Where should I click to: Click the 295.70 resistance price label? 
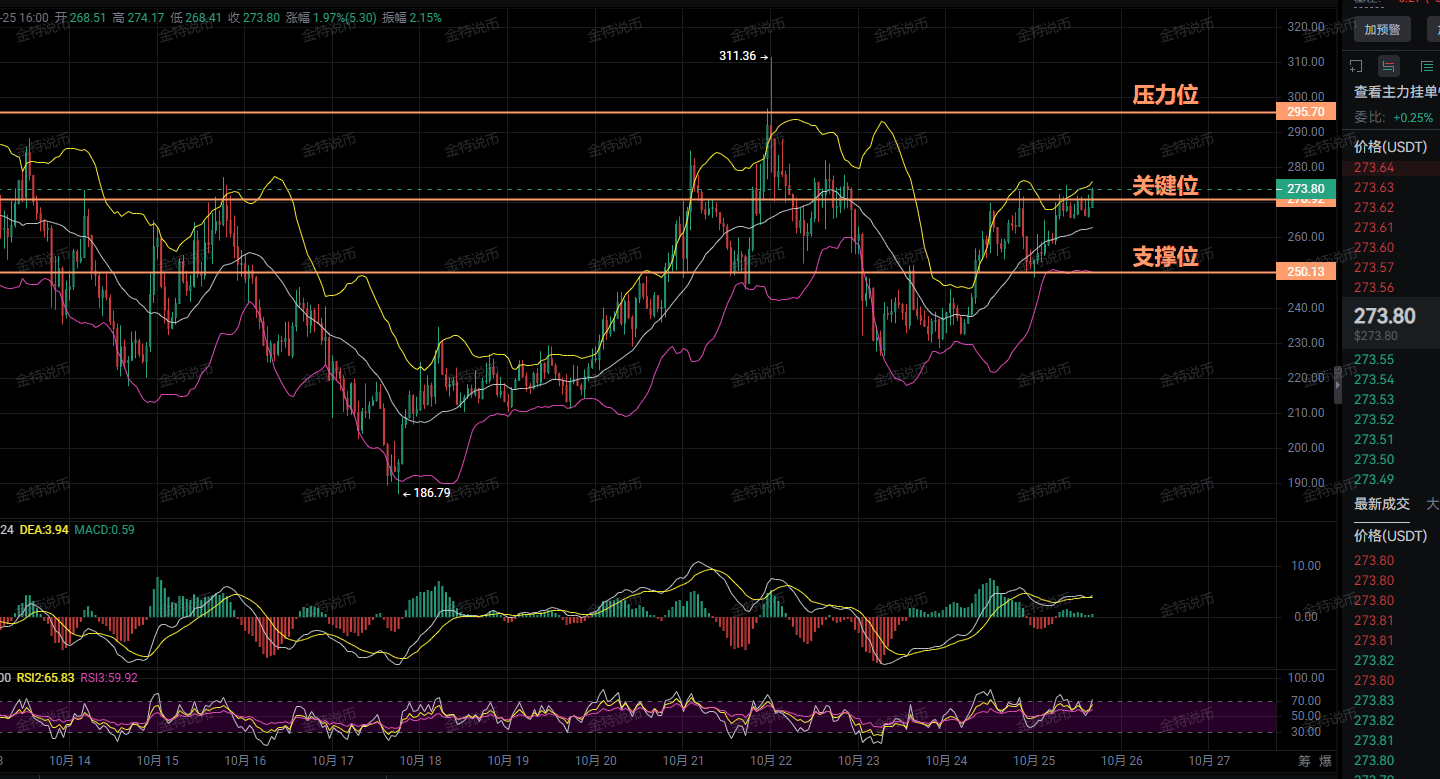[1306, 112]
